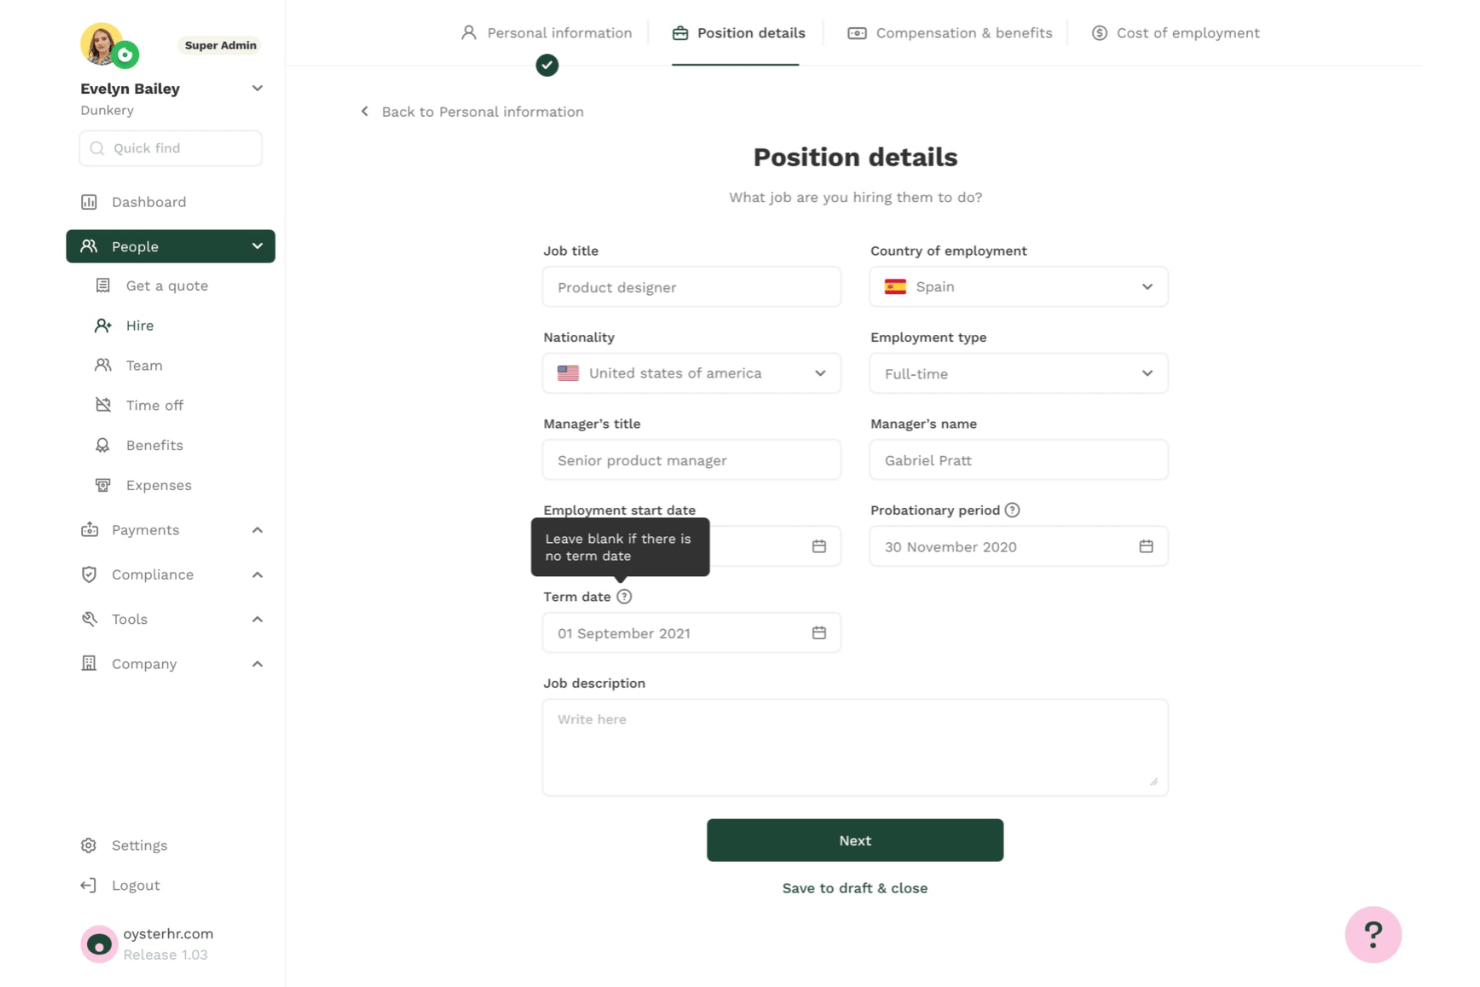Go to Compensation & benefits tab
Screen dimensions: 1480x987
coord(950,33)
